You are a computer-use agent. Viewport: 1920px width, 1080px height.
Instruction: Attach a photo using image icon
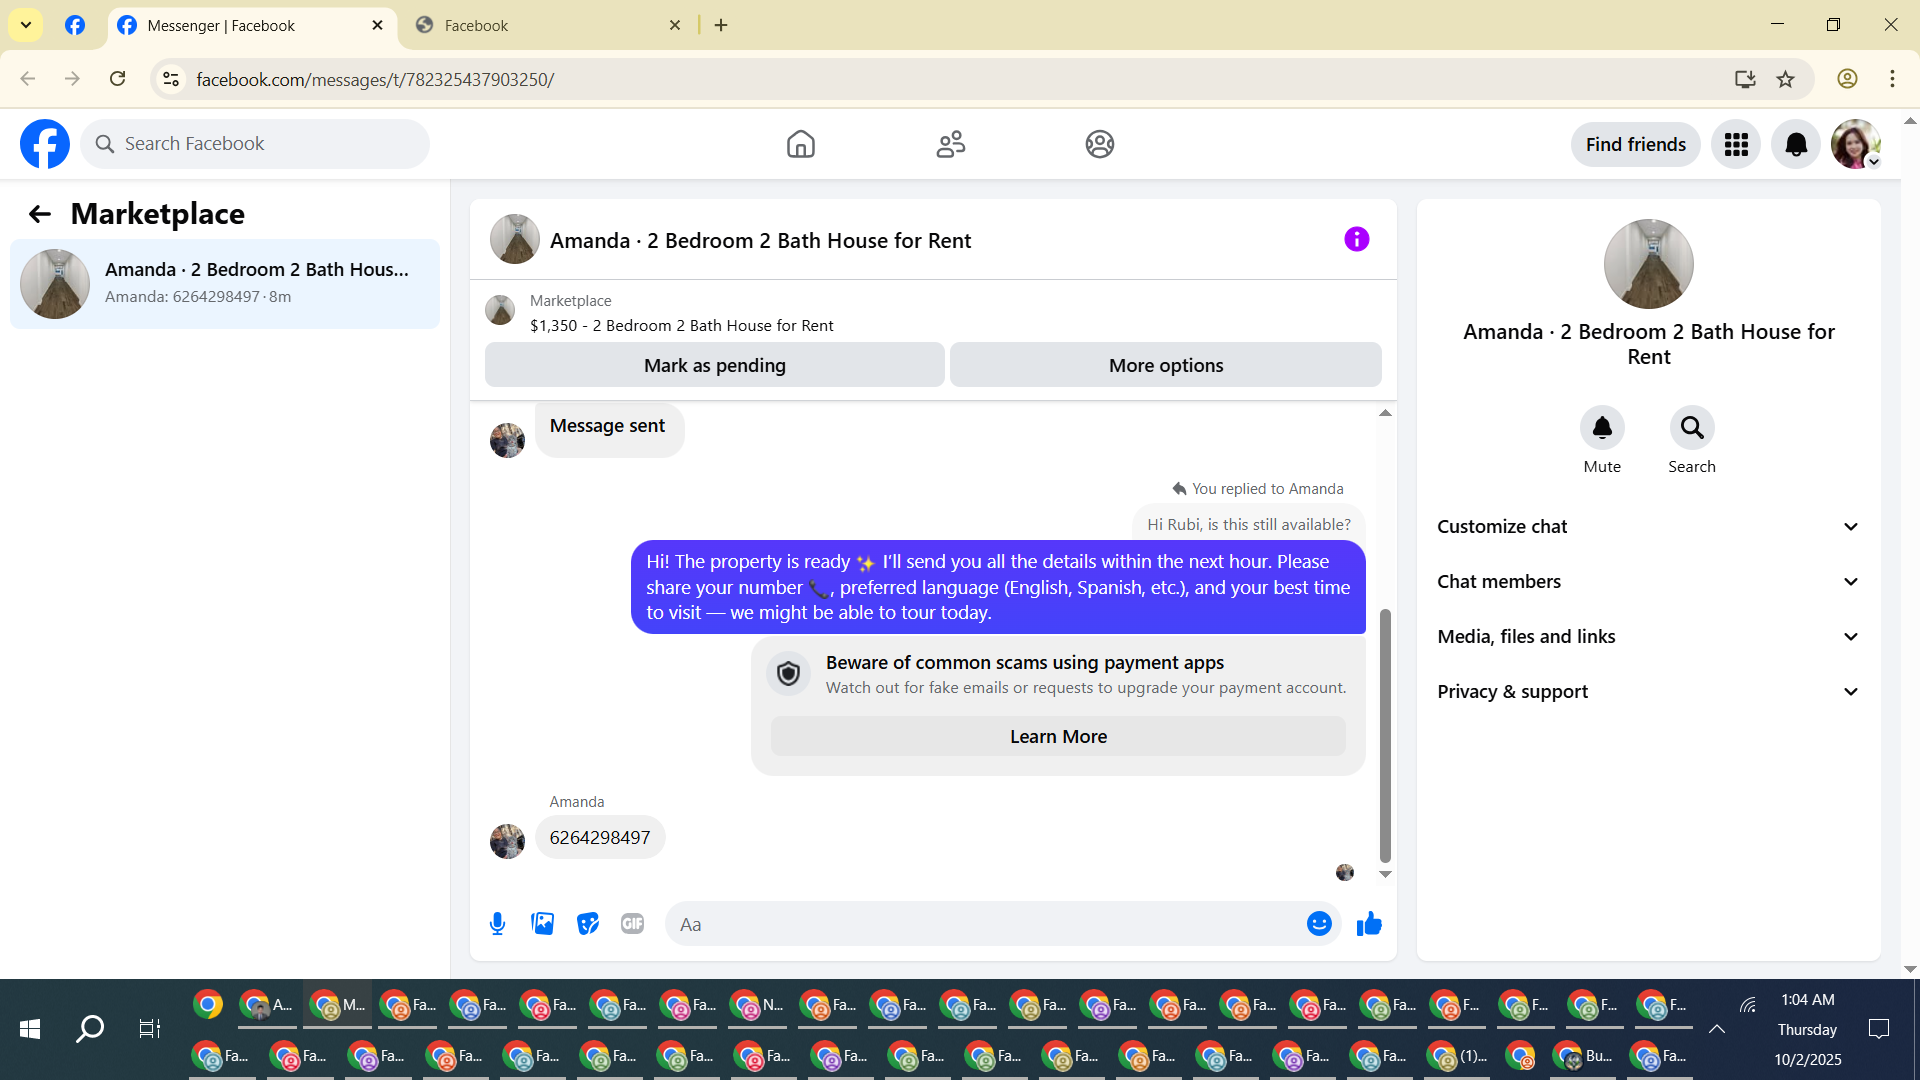(x=543, y=924)
